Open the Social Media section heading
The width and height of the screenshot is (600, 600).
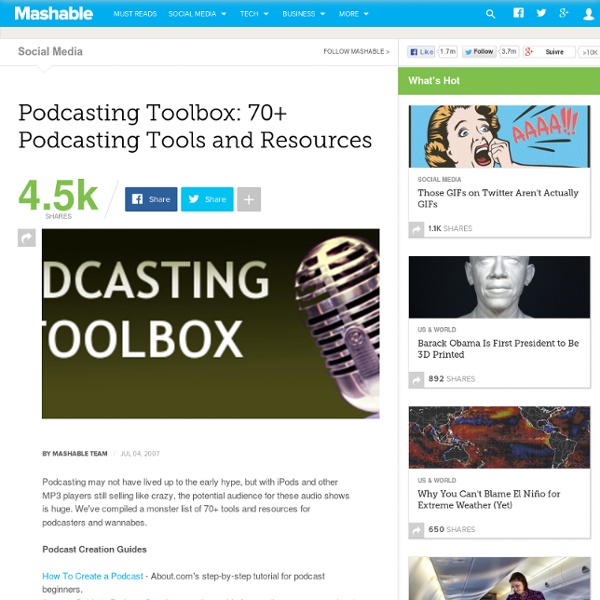click(50, 51)
